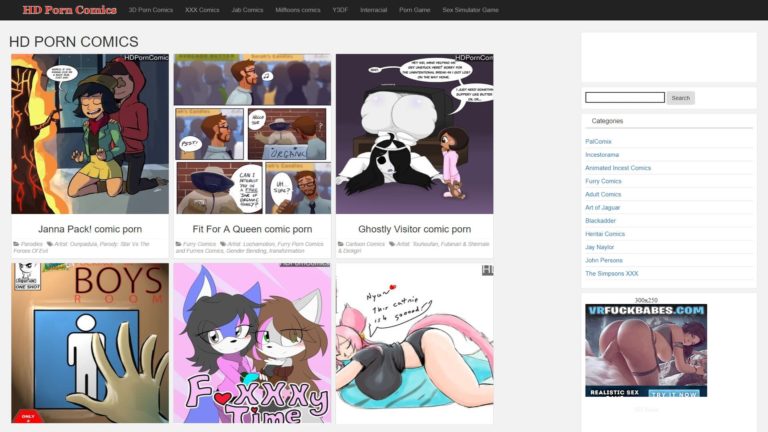Go to Jab Comics from navigation bar

pyautogui.click(x=247, y=10)
